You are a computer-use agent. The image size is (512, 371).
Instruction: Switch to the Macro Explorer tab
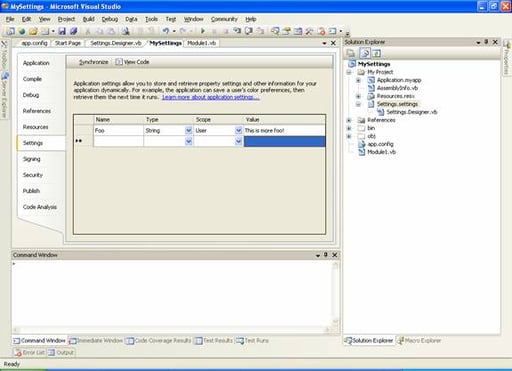click(x=419, y=341)
